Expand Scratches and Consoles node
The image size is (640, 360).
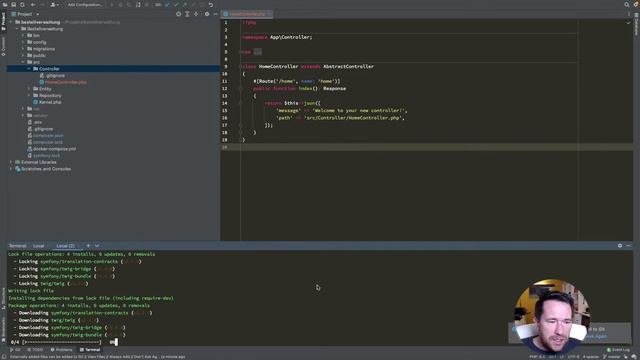point(11,169)
